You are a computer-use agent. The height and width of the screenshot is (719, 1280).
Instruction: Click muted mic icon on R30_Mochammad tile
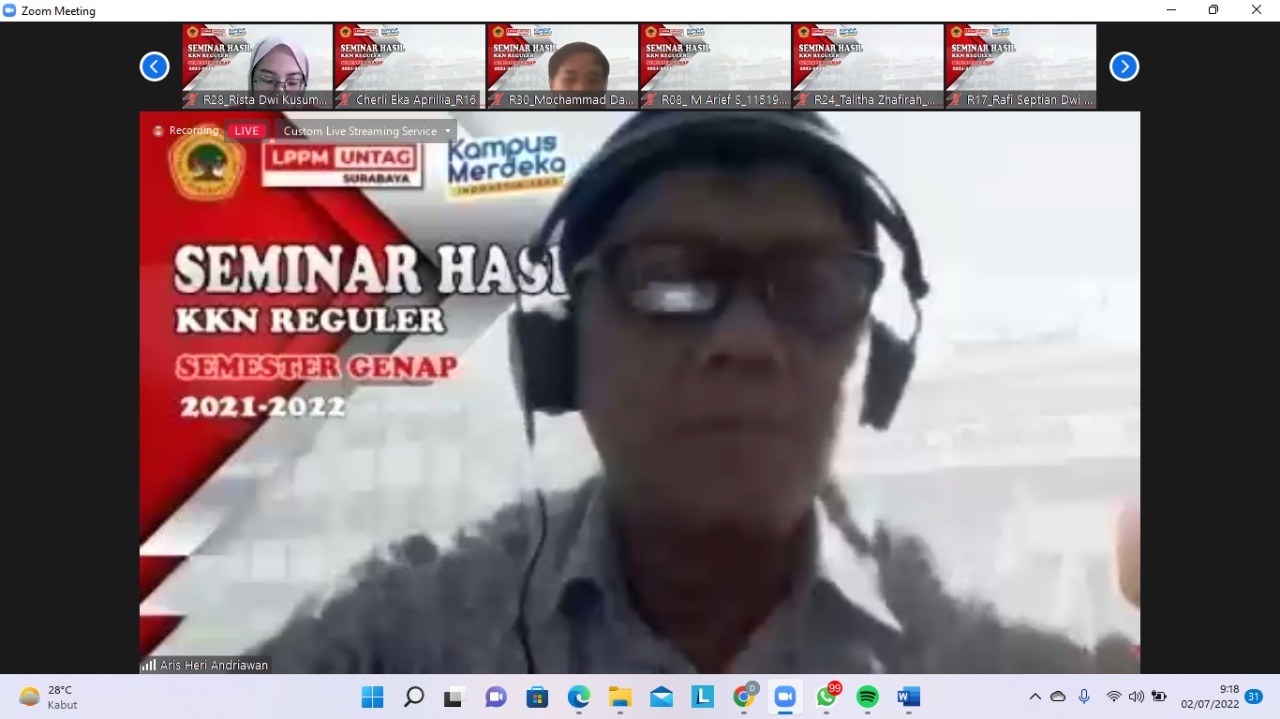[498, 100]
